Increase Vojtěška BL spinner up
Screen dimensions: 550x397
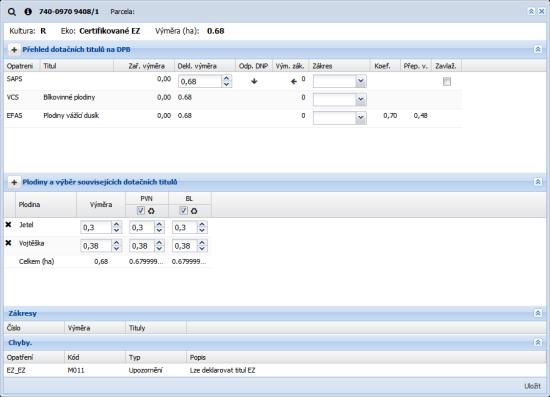pyautogui.click(x=202, y=243)
